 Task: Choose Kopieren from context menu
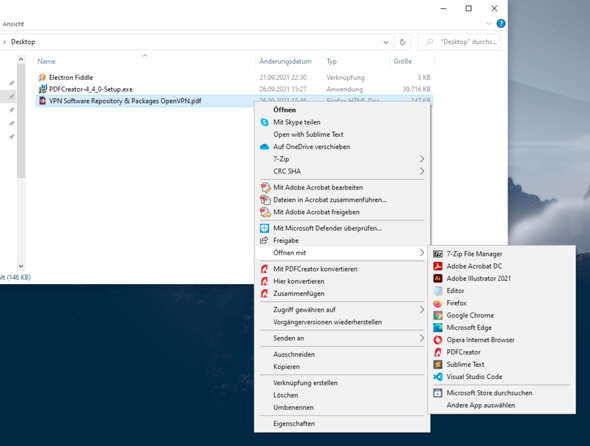coord(286,367)
